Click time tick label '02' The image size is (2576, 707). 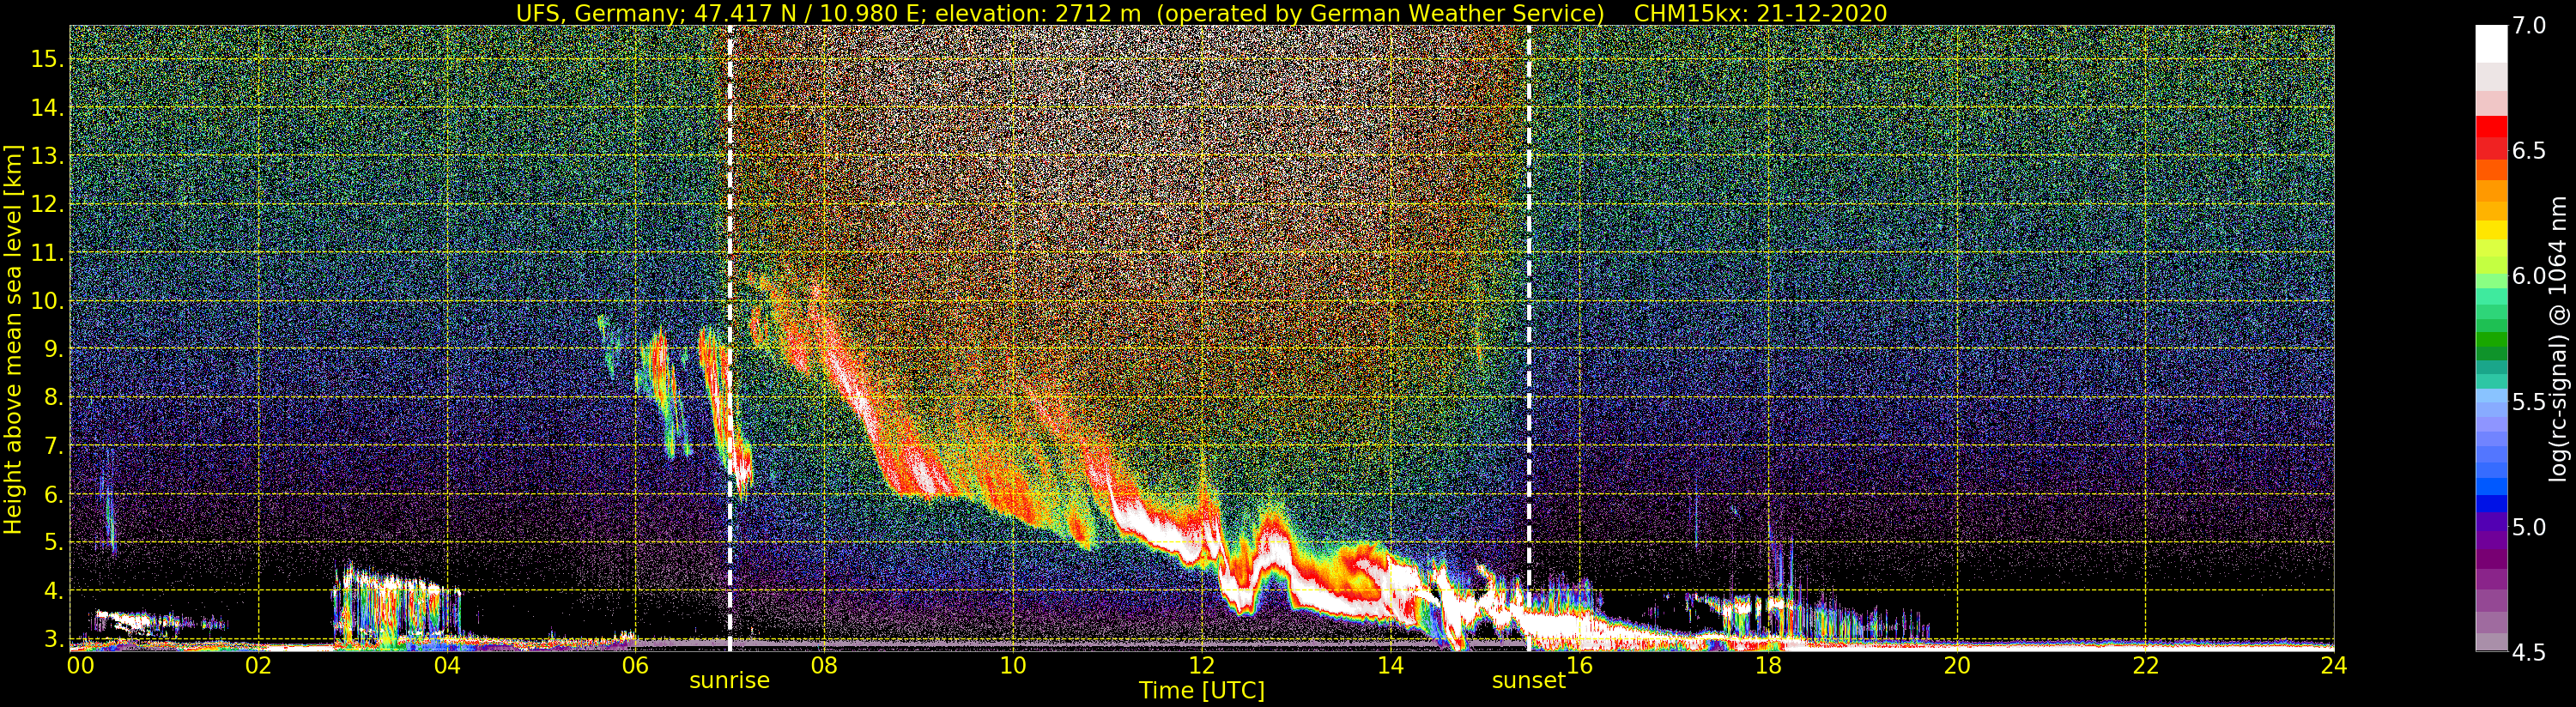tap(258, 665)
